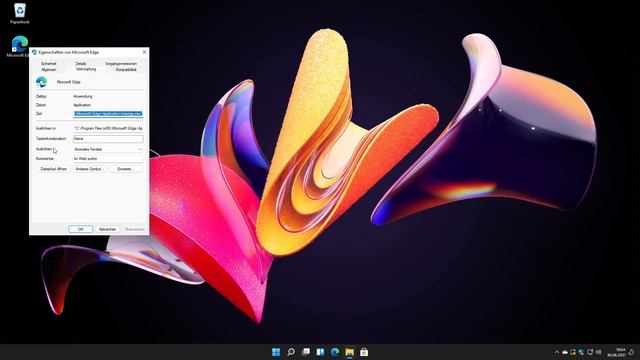
Task: Switch to the Details tab
Action: 81,64
